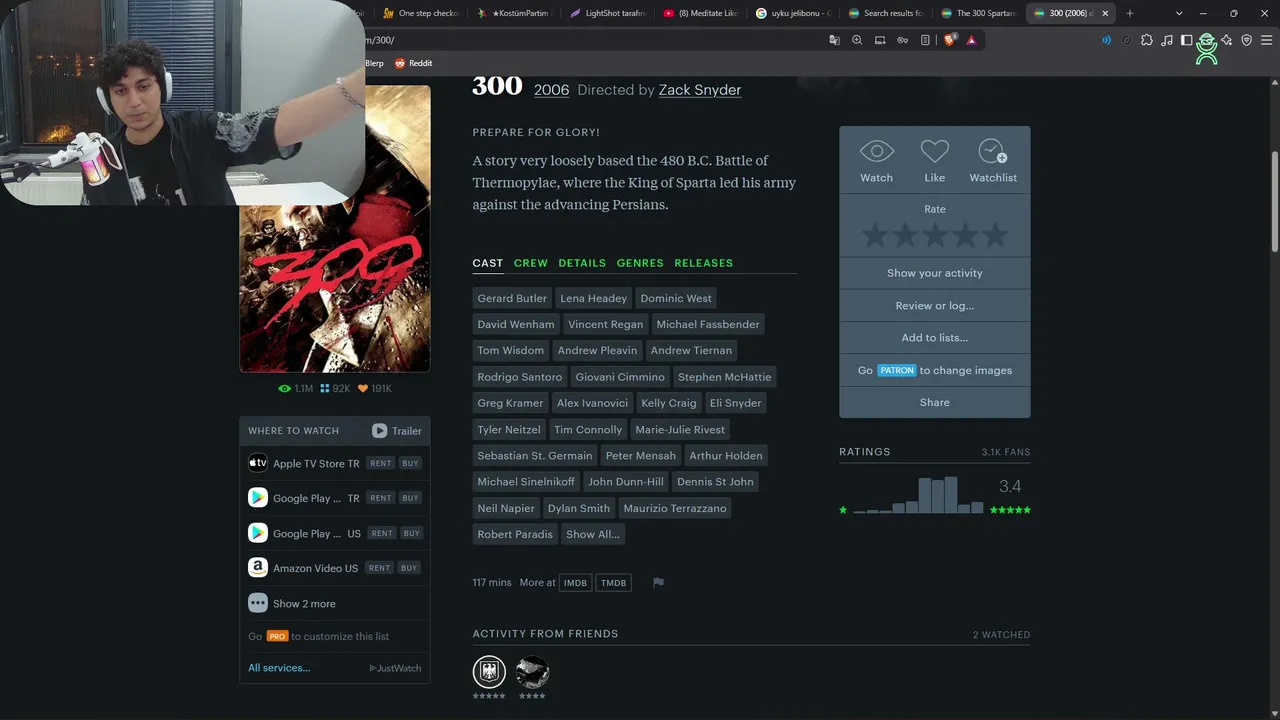Open the Apple TV Store icon

pos(258,463)
